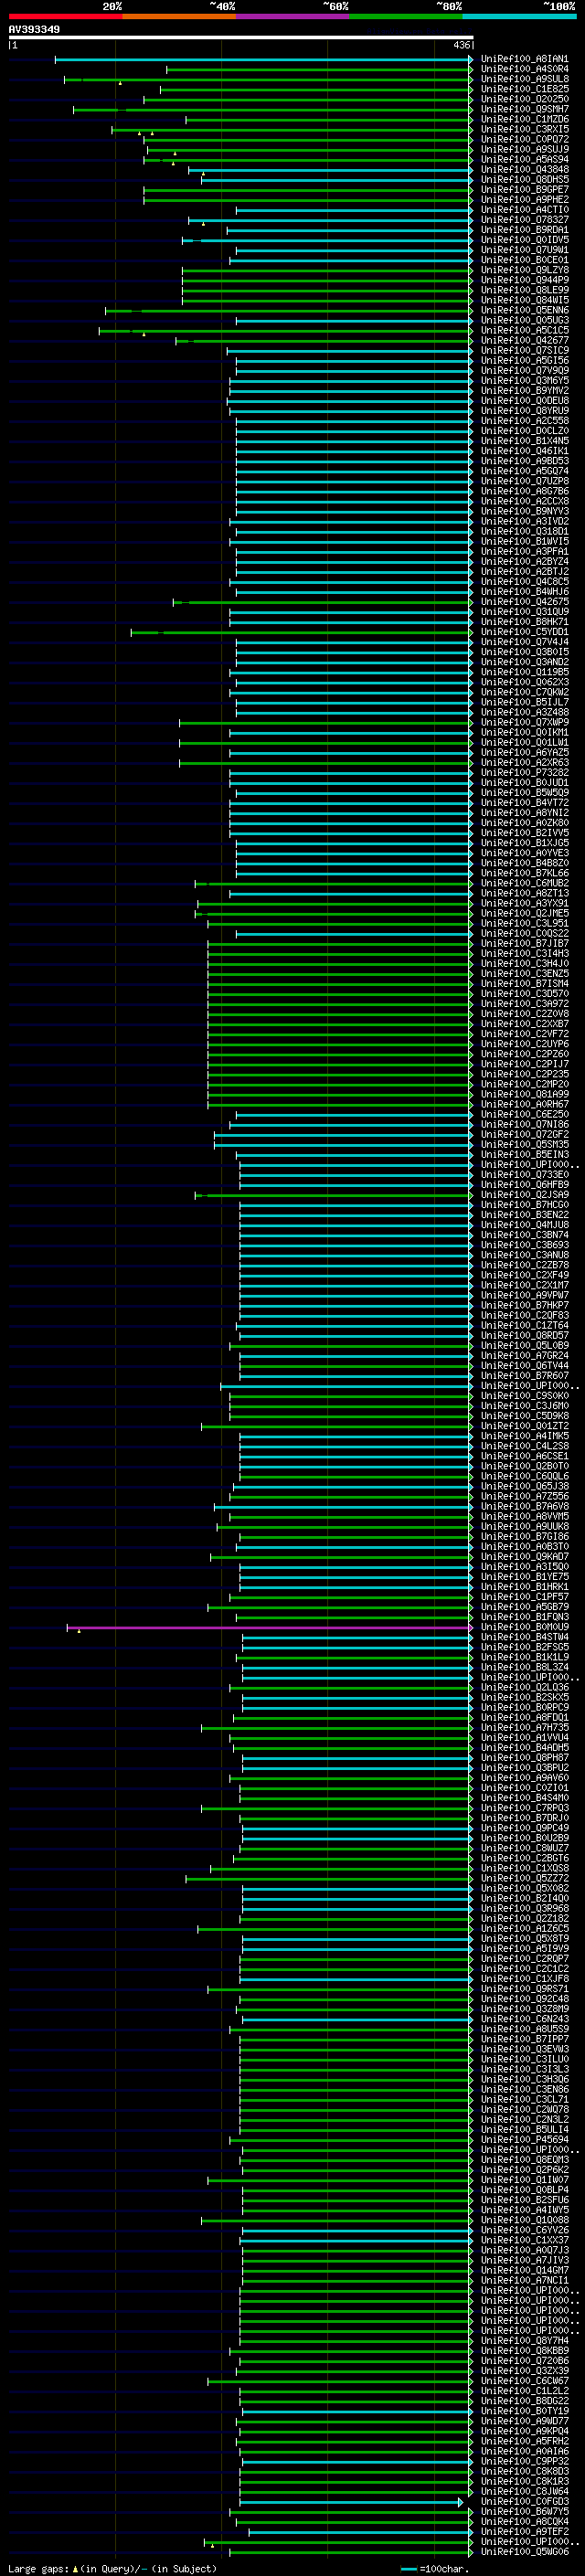Screen dimensions: 585x2576
Task: Select the UniRef100_Q42677 label
Action: (524, 340)
